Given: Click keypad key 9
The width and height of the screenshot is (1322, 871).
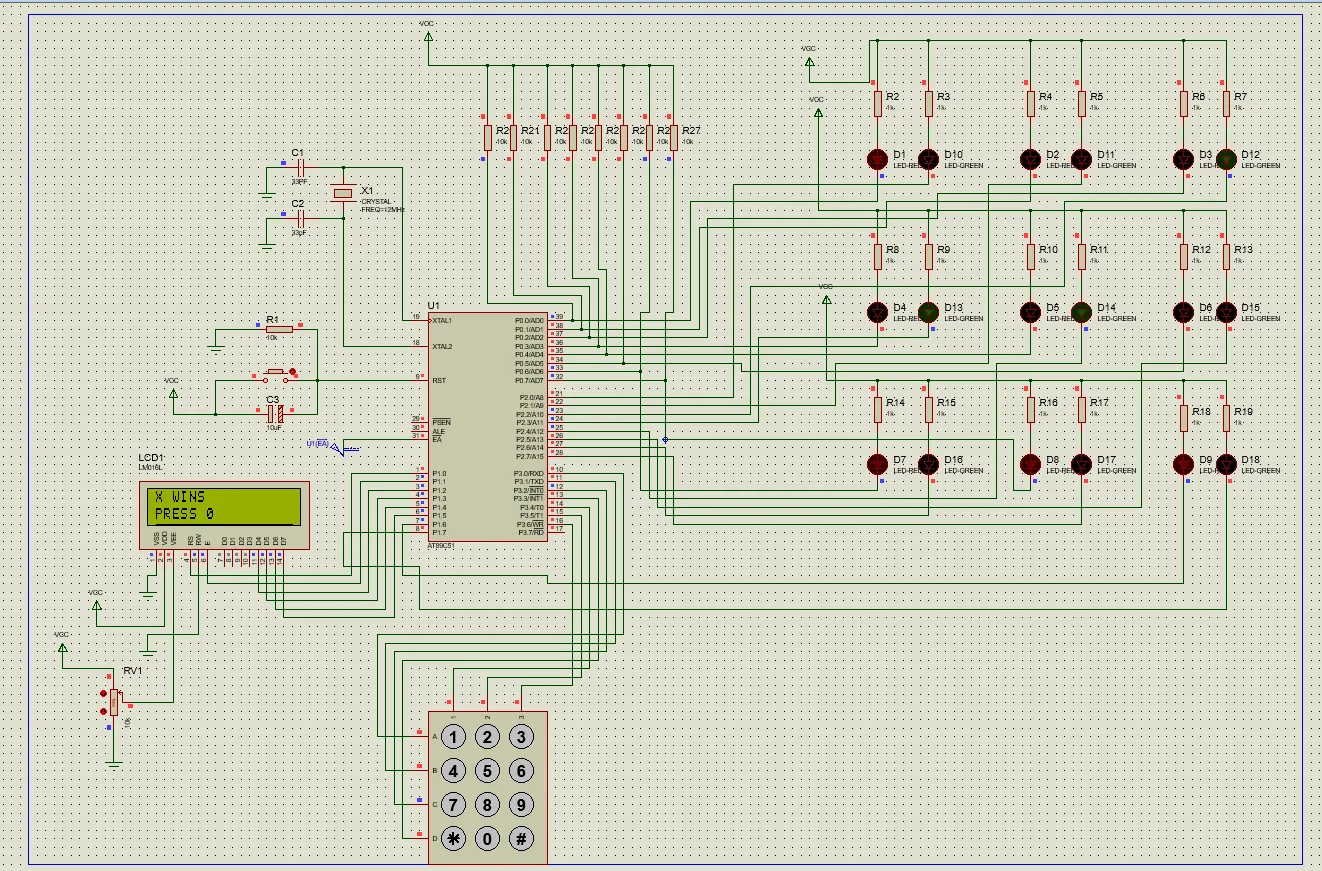Looking at the screenshot, I should click(x=521, y=804).
